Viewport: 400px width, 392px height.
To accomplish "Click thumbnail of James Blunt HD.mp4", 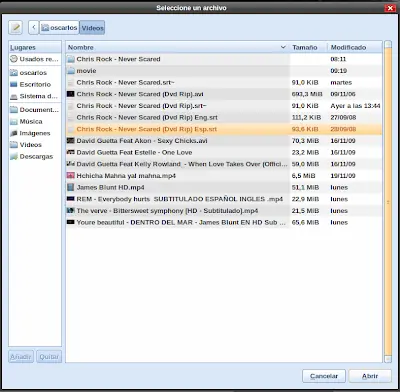I will coord(71,187).
